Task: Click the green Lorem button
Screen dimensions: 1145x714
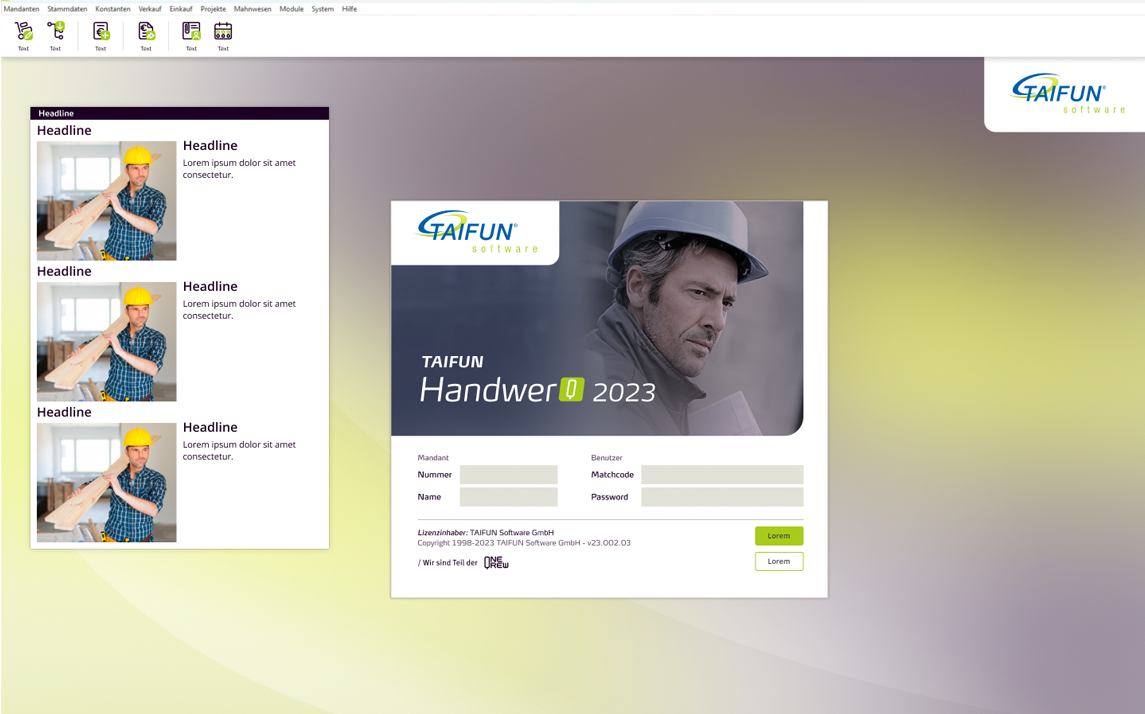Action: pyautogui.click(x=778, y=536)
